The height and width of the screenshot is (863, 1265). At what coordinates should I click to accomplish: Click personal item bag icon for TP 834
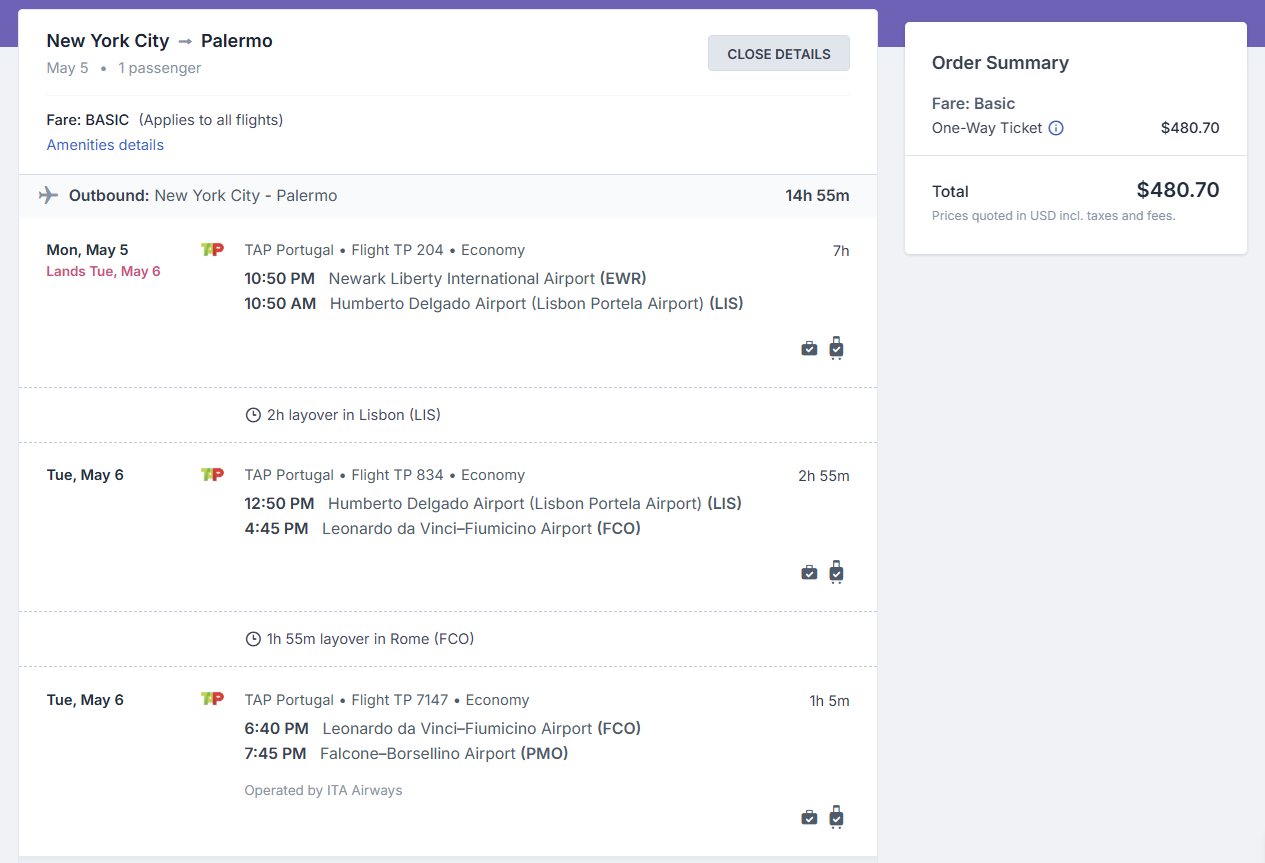click(809, 574)
